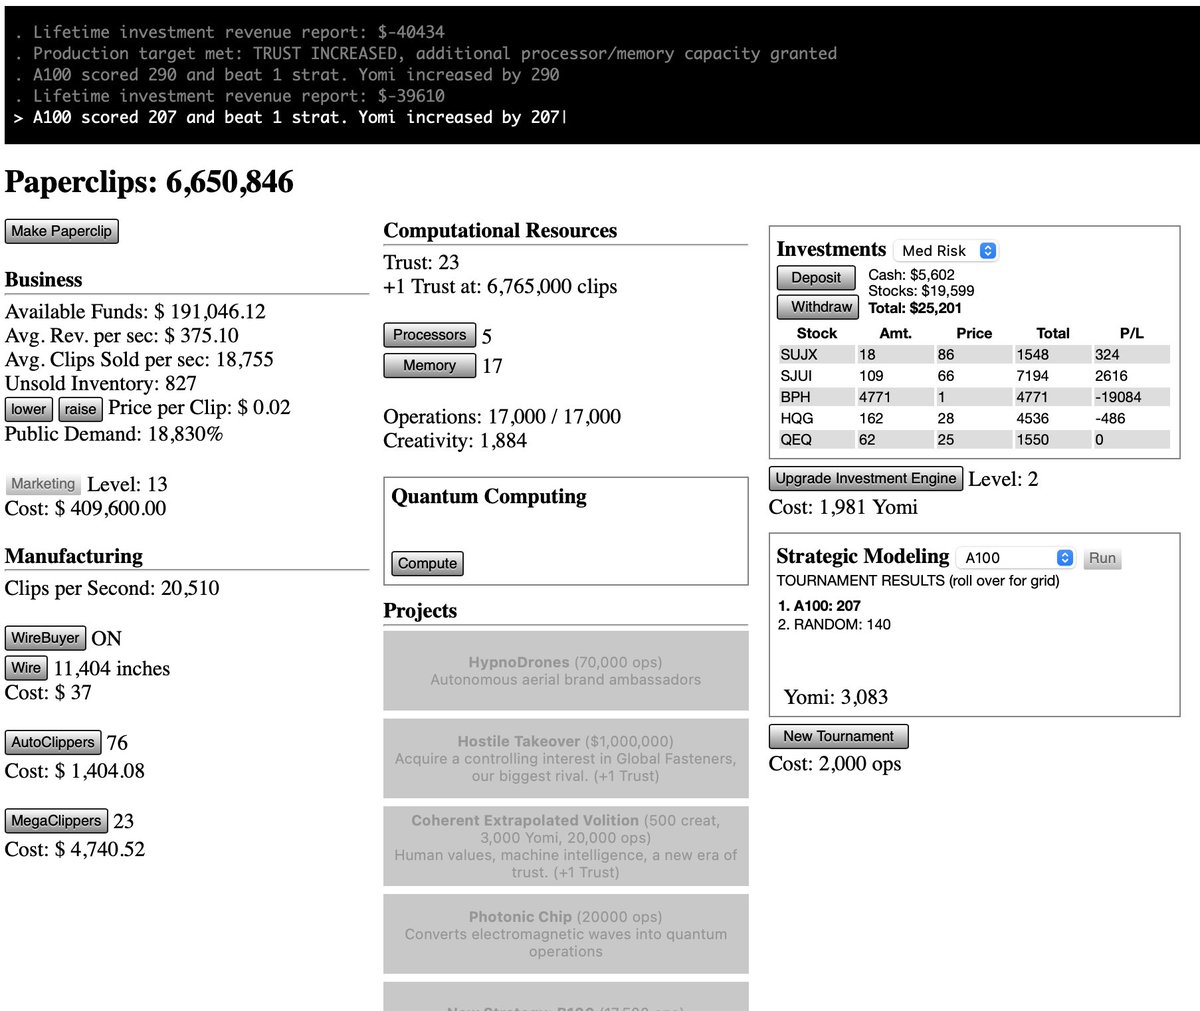Click the Paperclips: 6,650,846 heading
The width and height of the screenshot is (1200, 1011).
149,181
